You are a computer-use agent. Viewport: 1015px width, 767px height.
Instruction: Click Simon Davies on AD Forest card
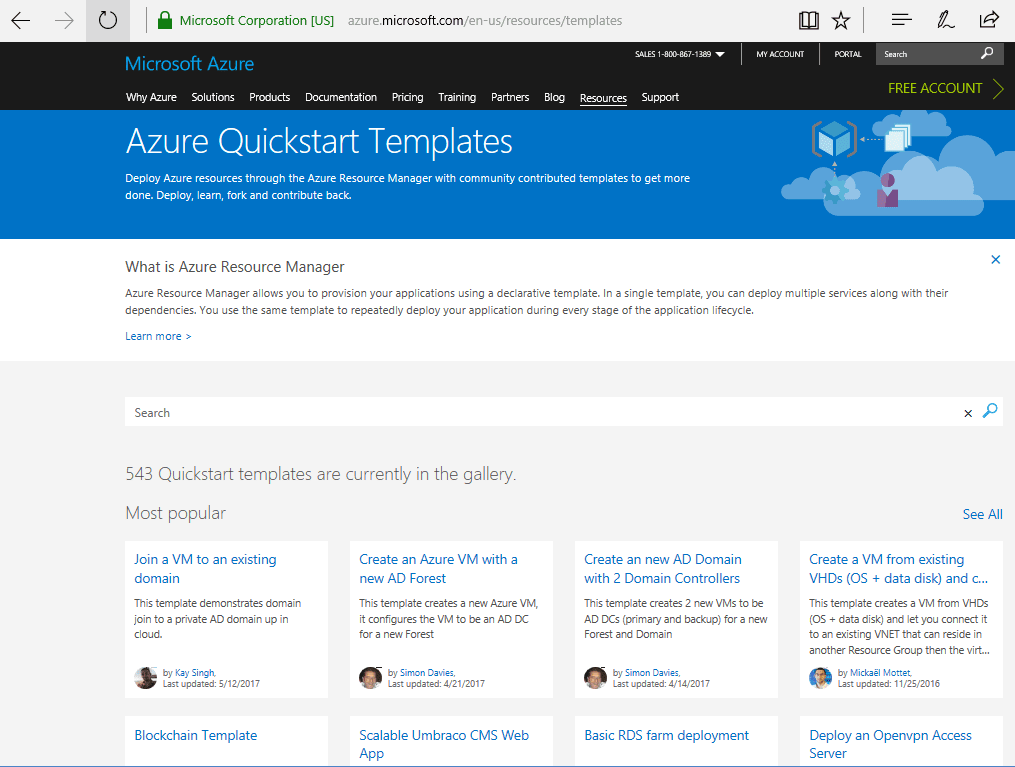click(427, 673)
